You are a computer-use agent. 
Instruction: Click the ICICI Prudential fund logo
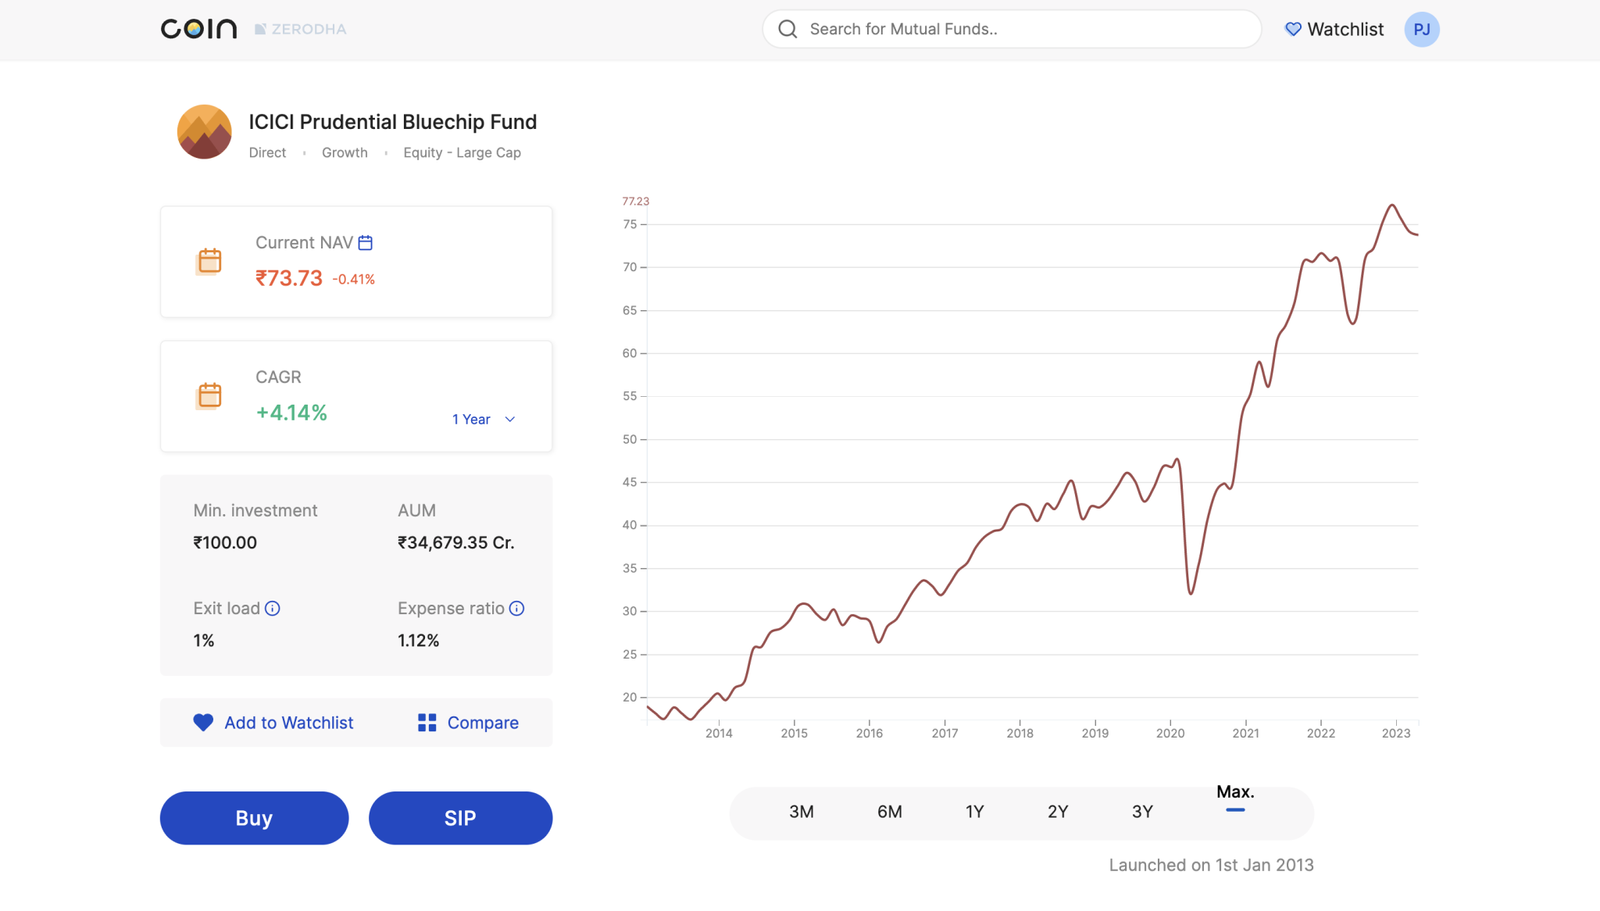tap(204, 131)
